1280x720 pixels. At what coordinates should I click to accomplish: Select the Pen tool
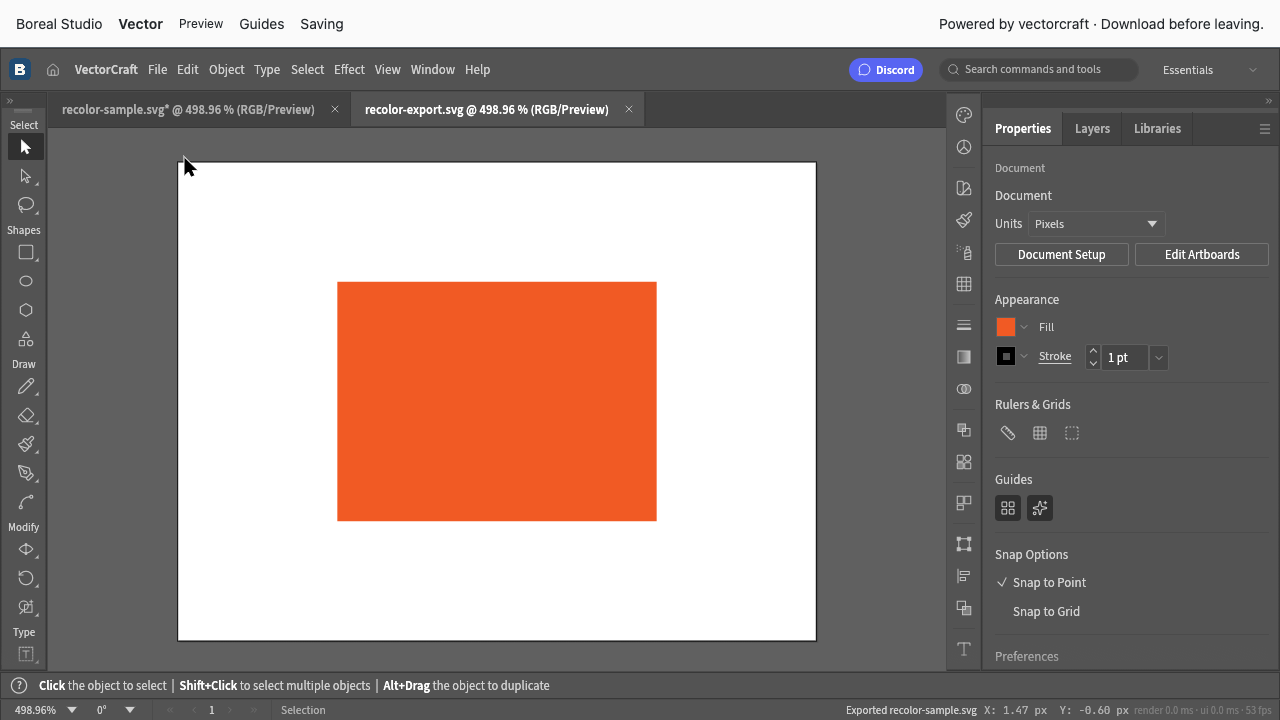pos(26,474)
